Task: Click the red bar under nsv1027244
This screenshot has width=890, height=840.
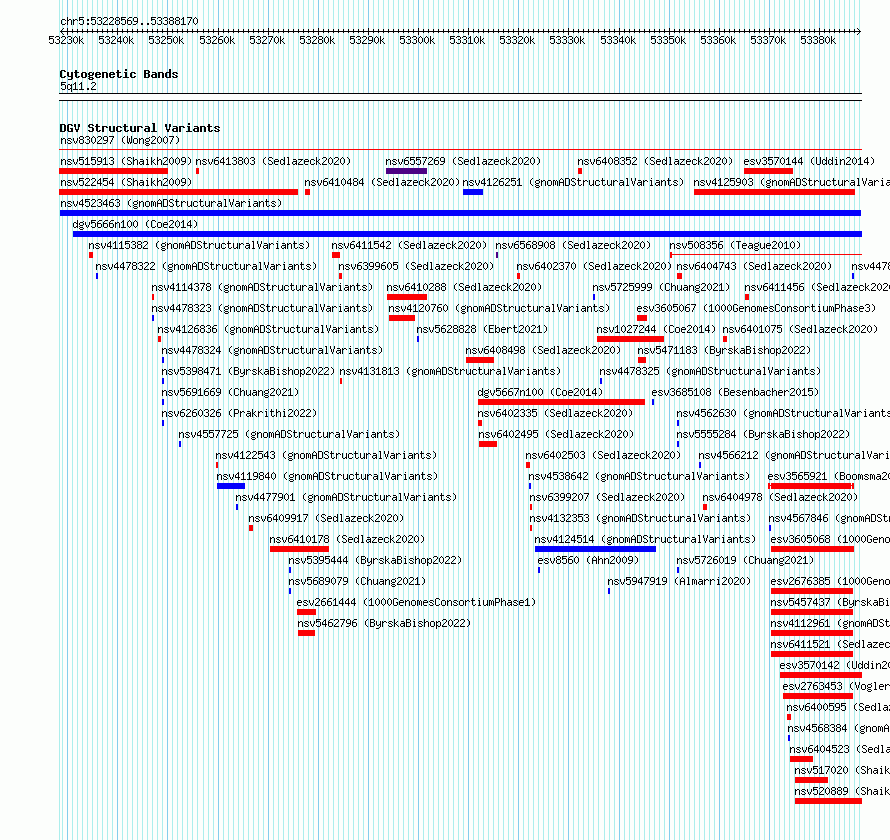Action: click(630, 339)
